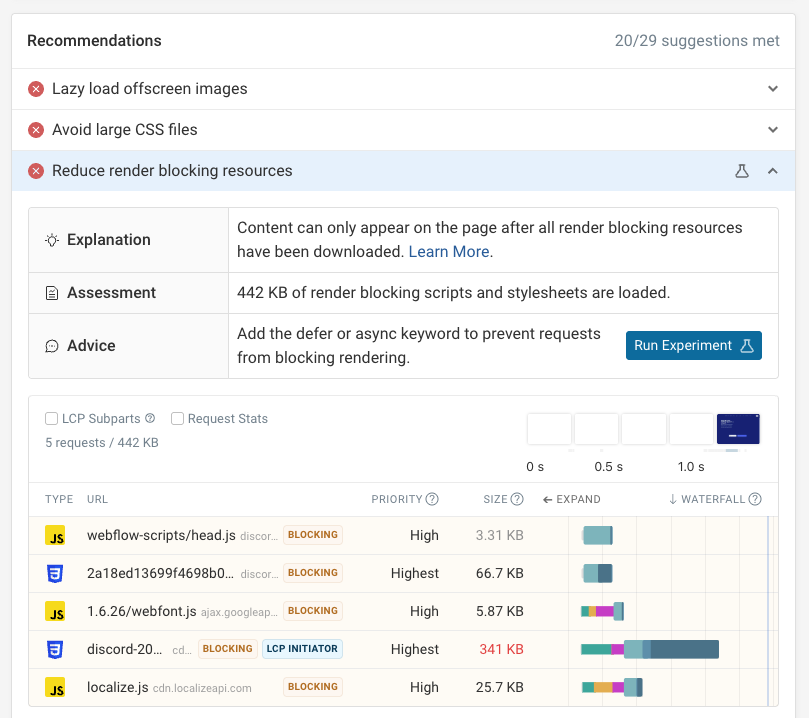Open the Learn More link
This screenshot has height=718, width=809.
449,252
